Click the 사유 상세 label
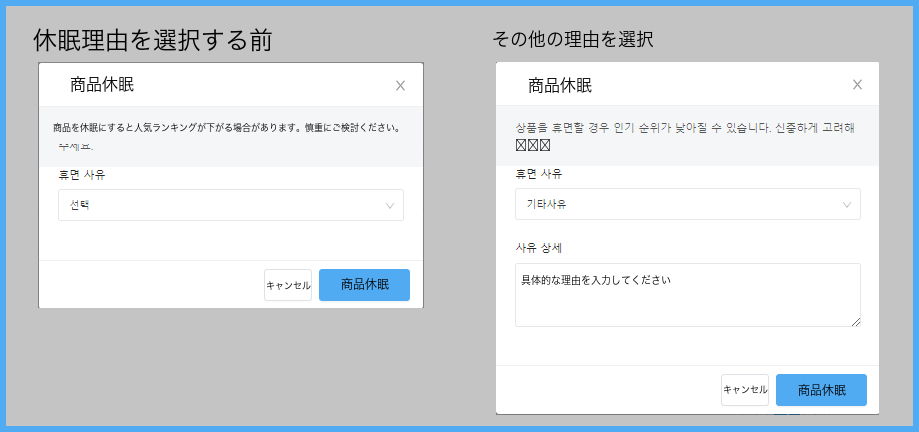The height and width of the screenshot is (432, 919). pyautogui.click(x=539, y=248)
